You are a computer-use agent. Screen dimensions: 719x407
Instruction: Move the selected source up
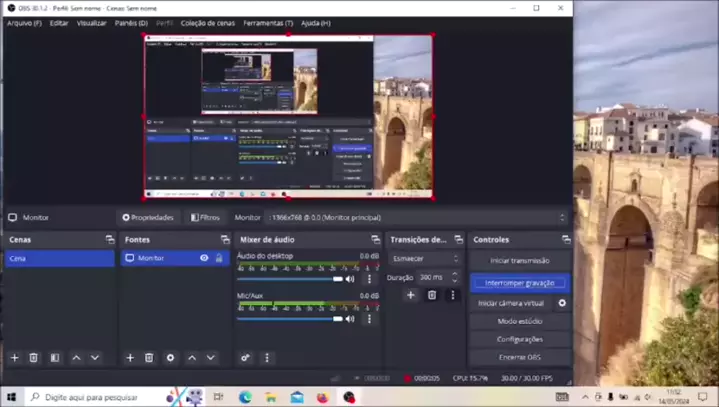[x=191, y=357]
